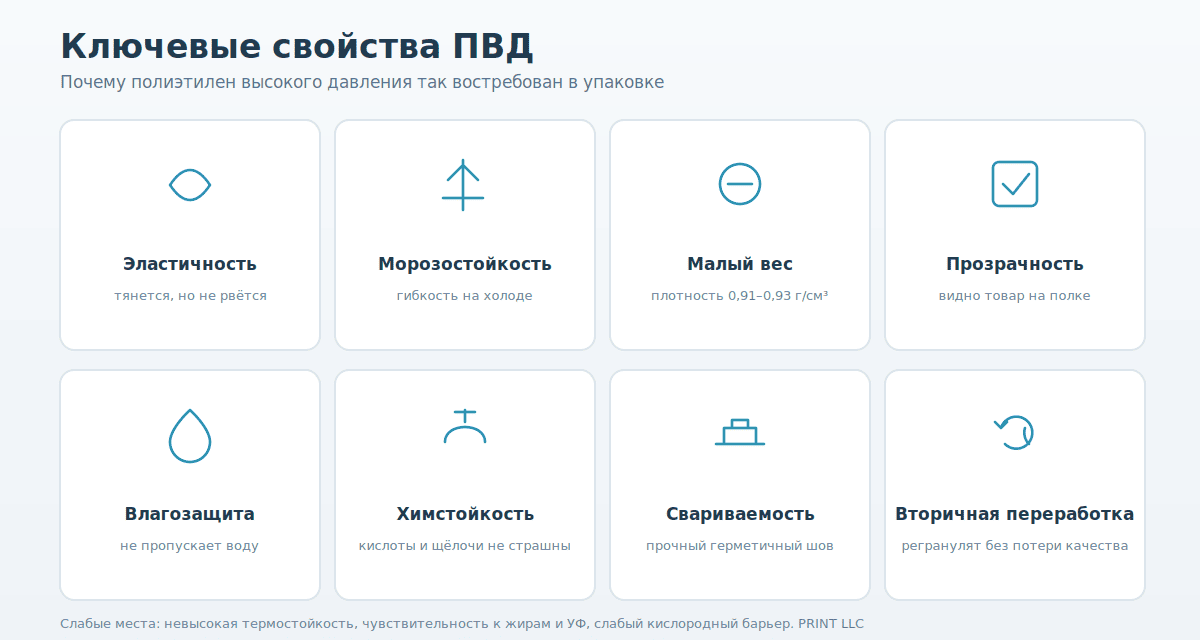Click the subtitle about полиэтилен высокого давления
Viewport: 1200px width, 640px height.
(x=362, y=82)
